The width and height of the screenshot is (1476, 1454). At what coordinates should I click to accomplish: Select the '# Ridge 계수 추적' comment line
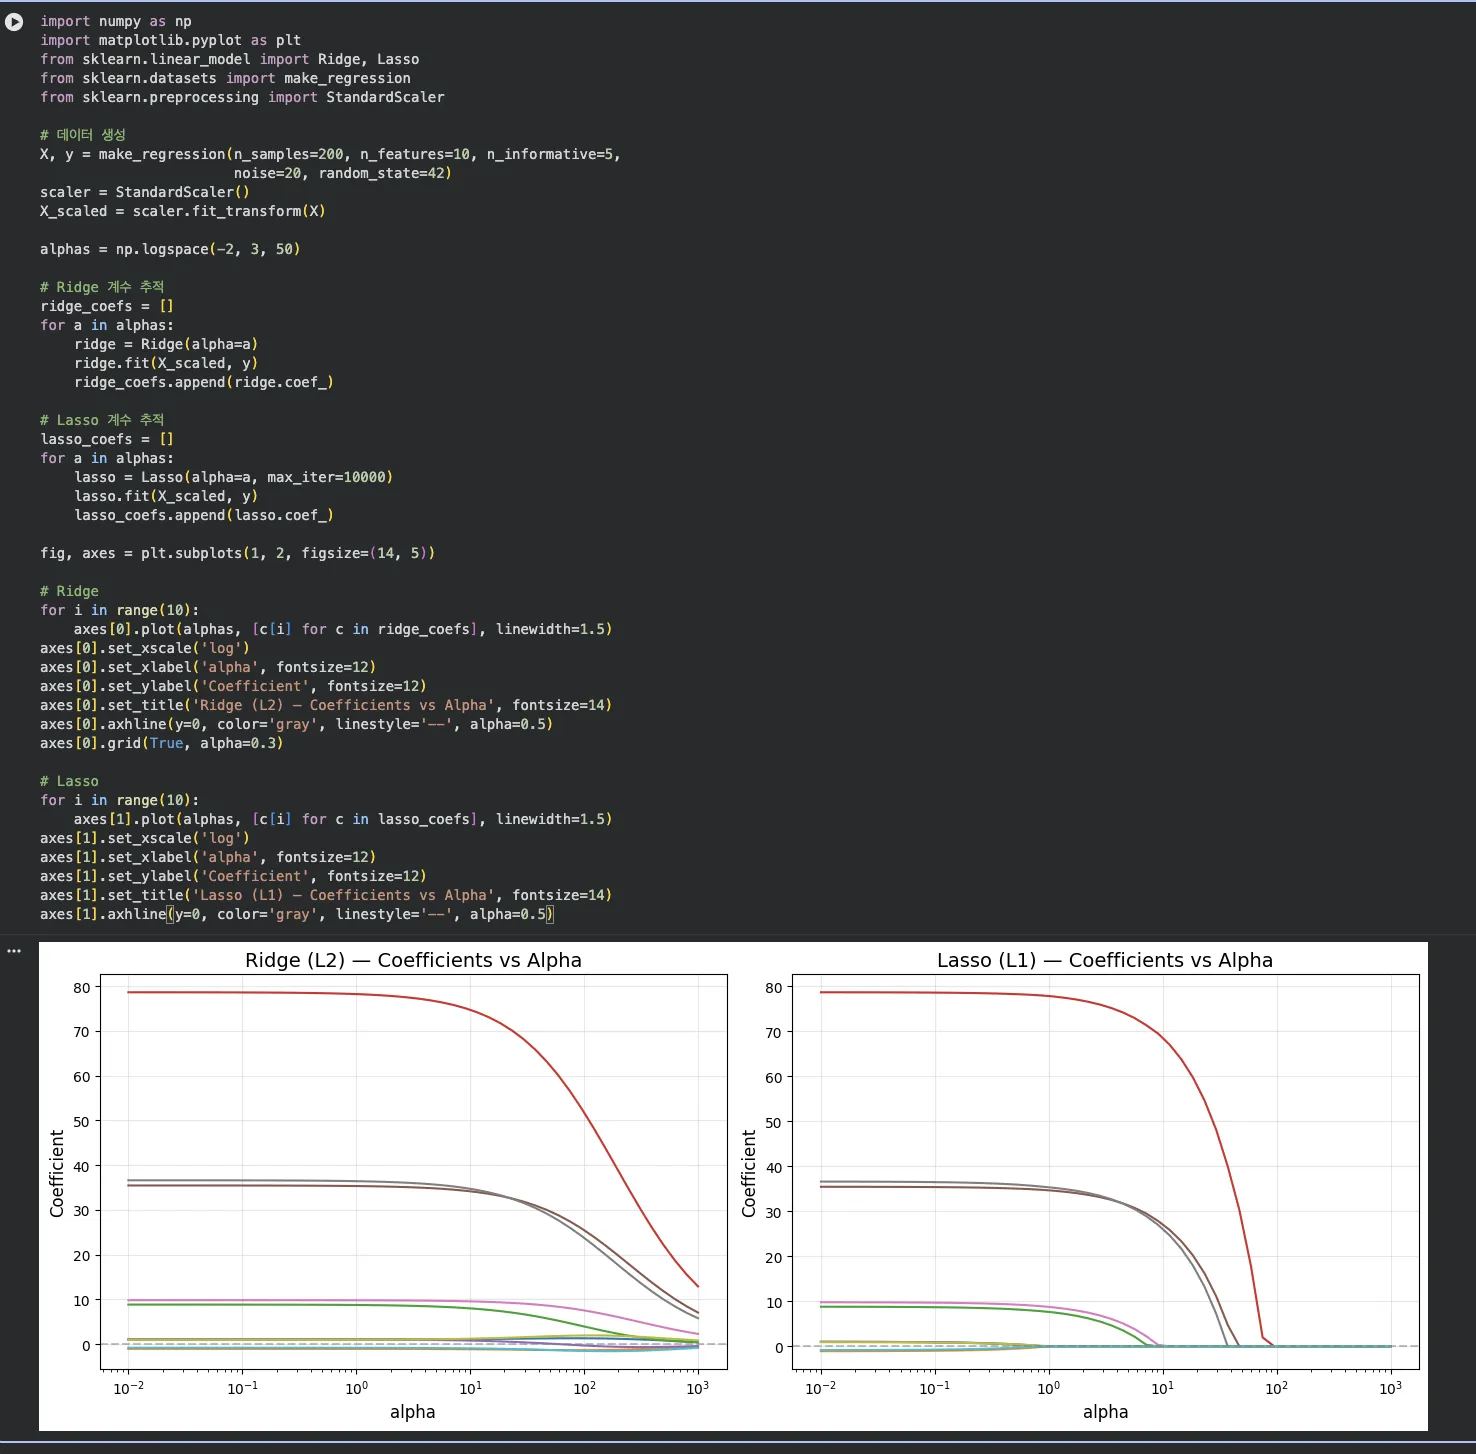tap(102, 287)
